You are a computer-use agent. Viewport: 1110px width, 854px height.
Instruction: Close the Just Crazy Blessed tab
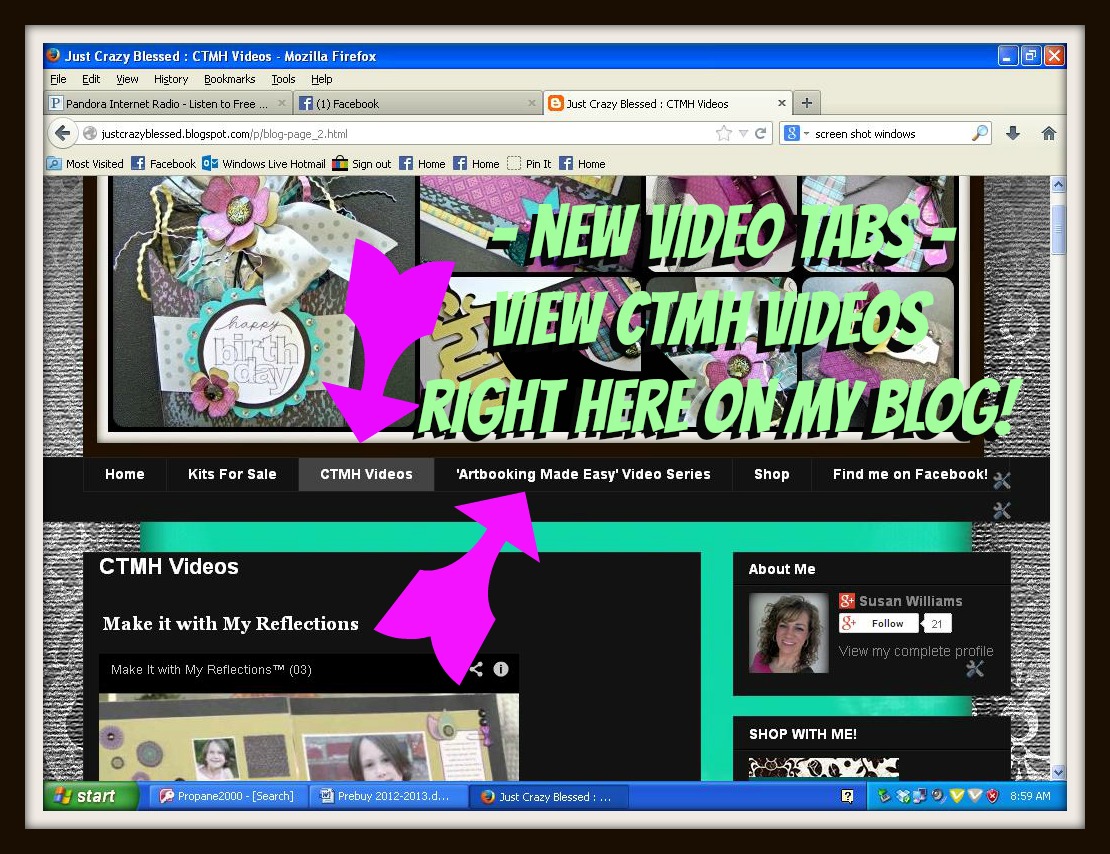pos(782,103)
